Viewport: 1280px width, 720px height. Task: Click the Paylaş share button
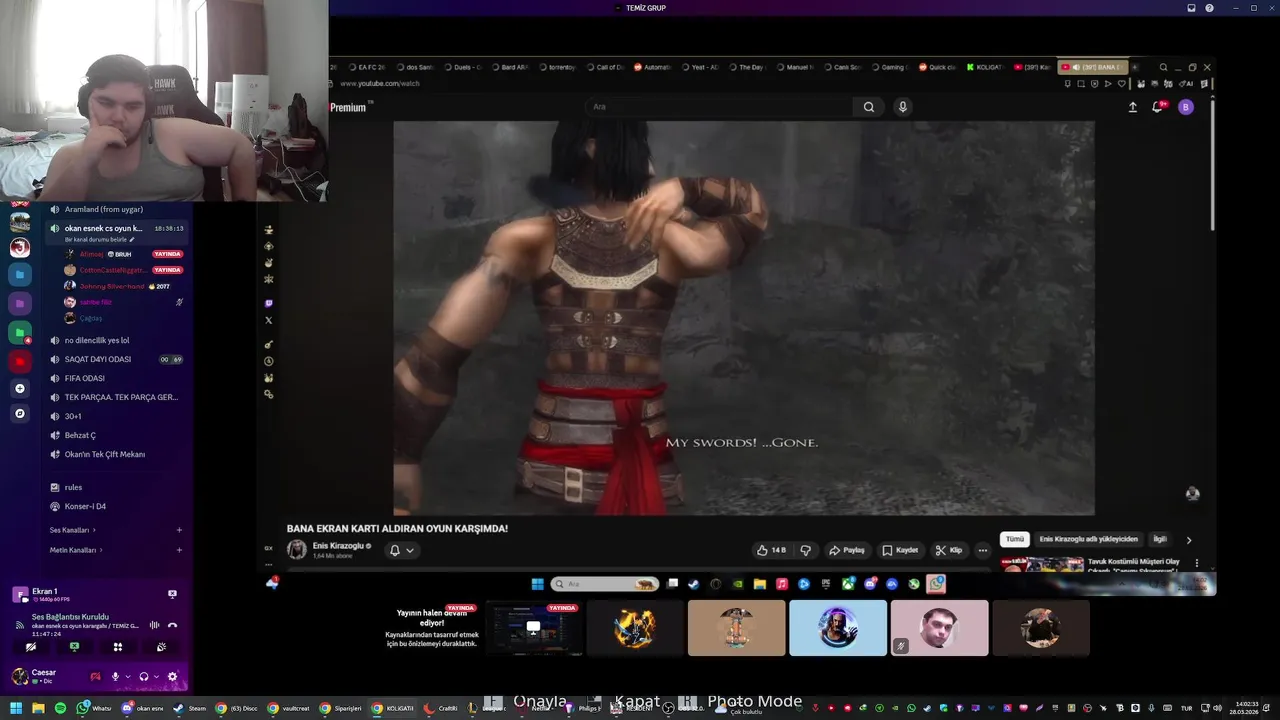(847, 550)
